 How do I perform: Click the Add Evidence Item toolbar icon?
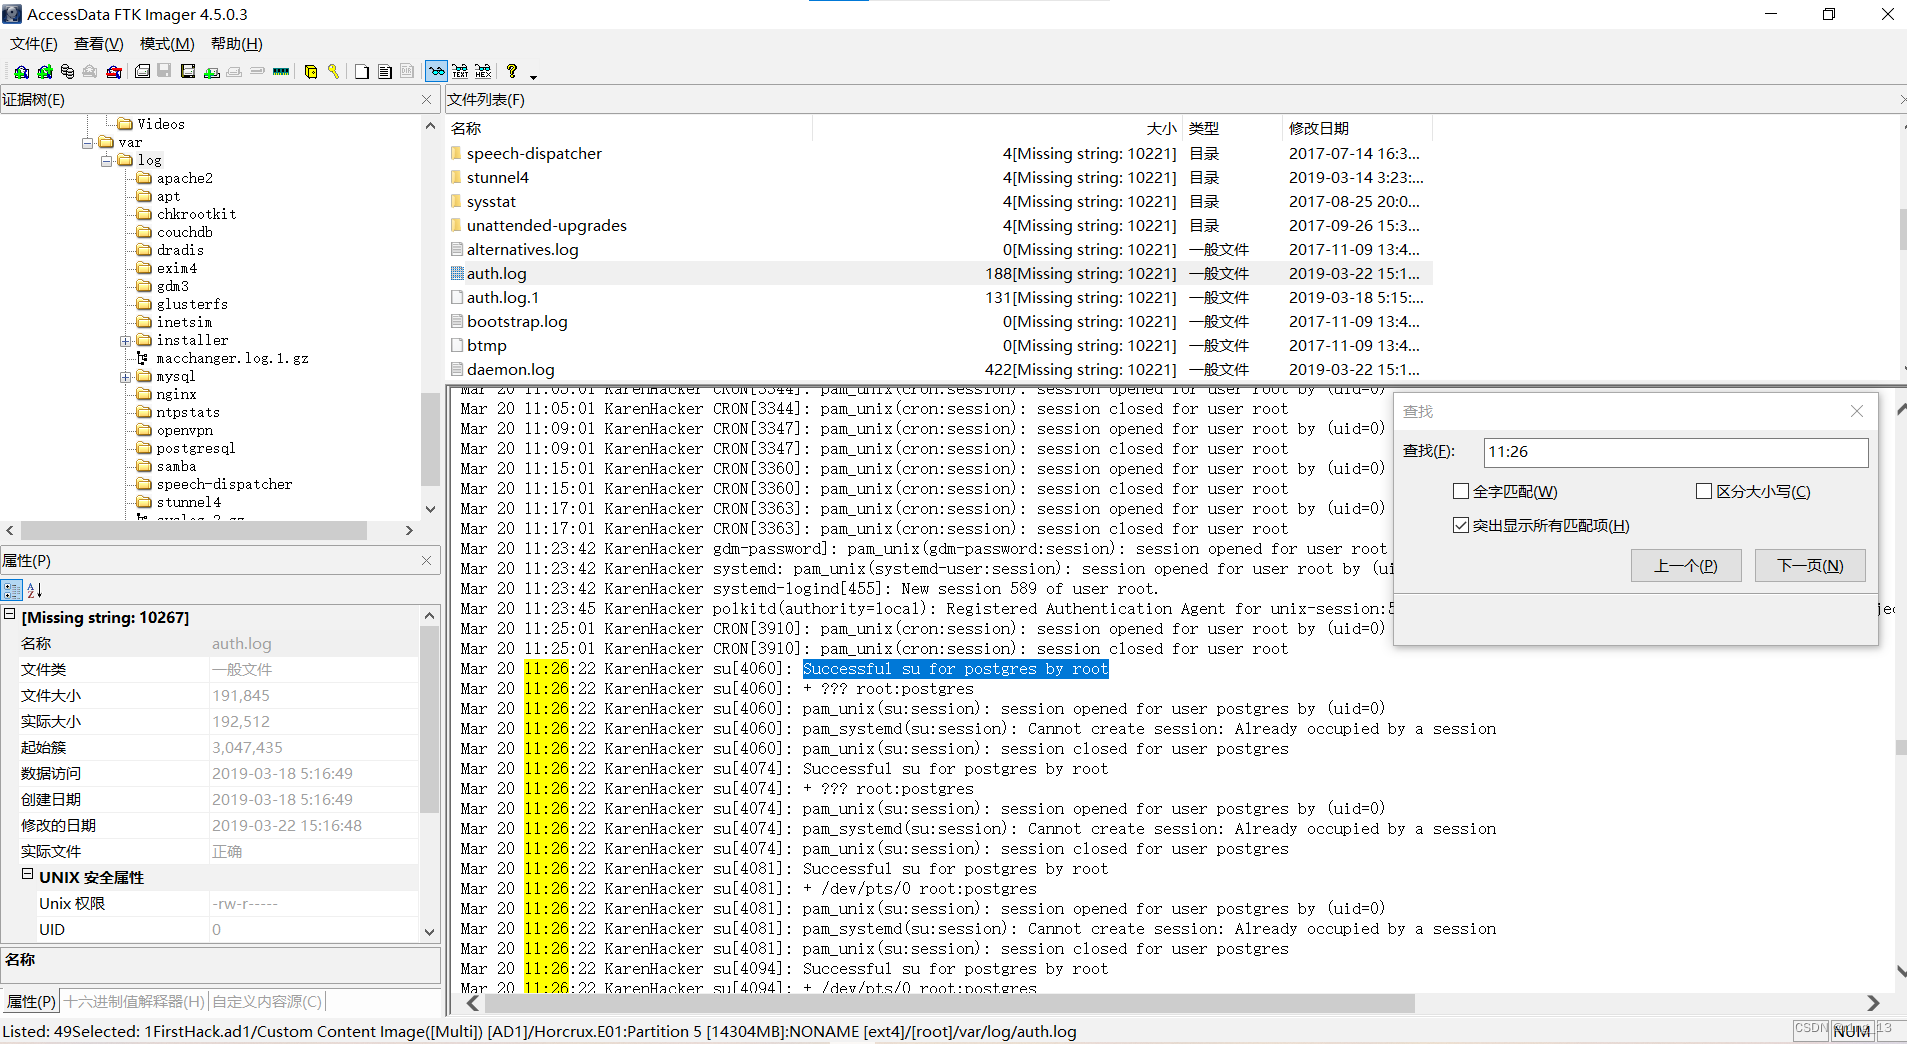(21, 72)
